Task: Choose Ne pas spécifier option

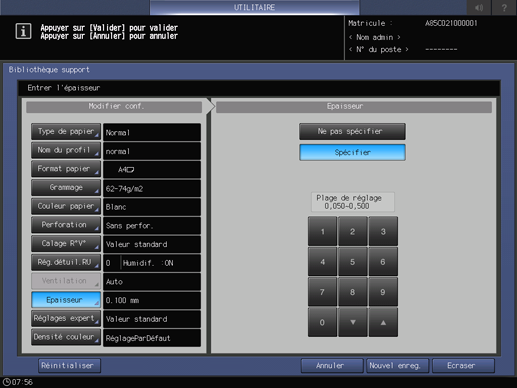Action: (352, 131)
